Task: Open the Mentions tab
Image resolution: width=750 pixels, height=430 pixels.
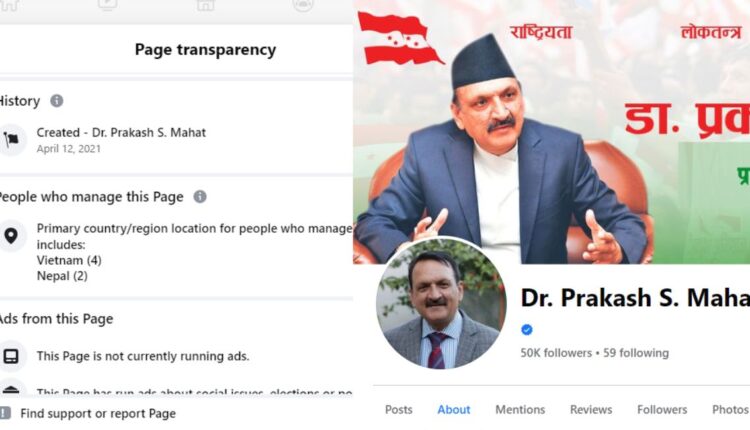Action: [x=520, y=410]
